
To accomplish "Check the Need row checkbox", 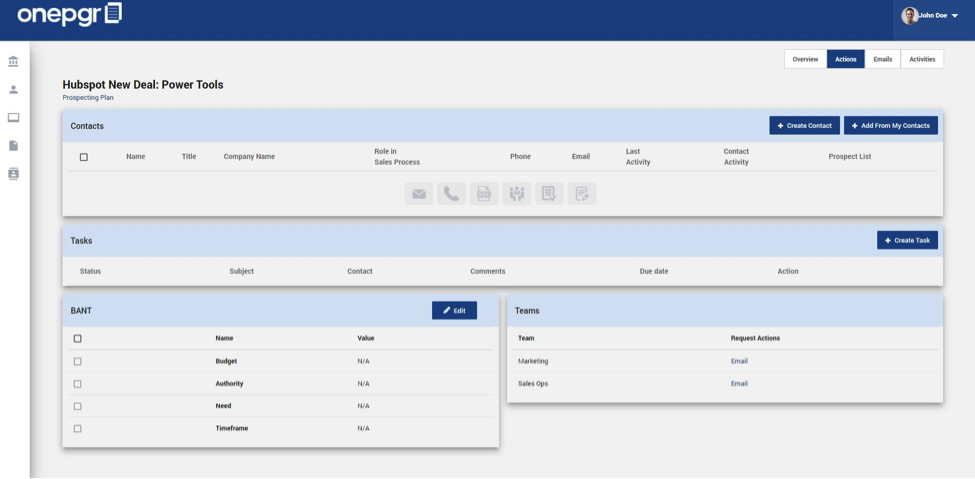I will 78,406.
